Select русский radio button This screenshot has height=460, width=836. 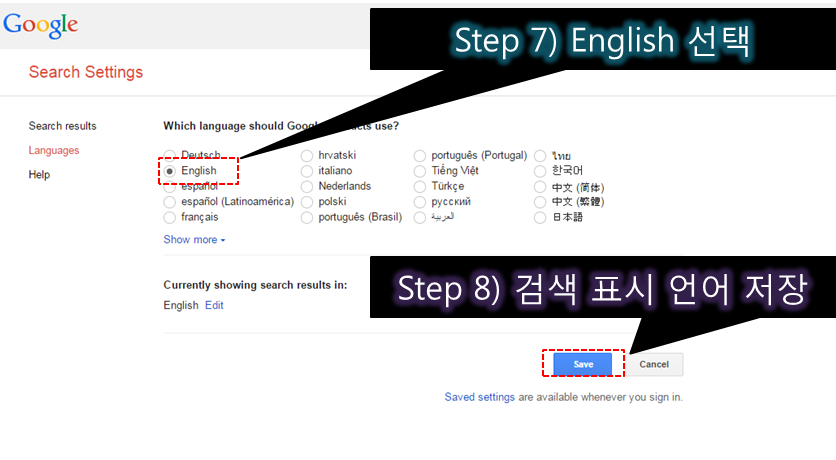point(420,202)
